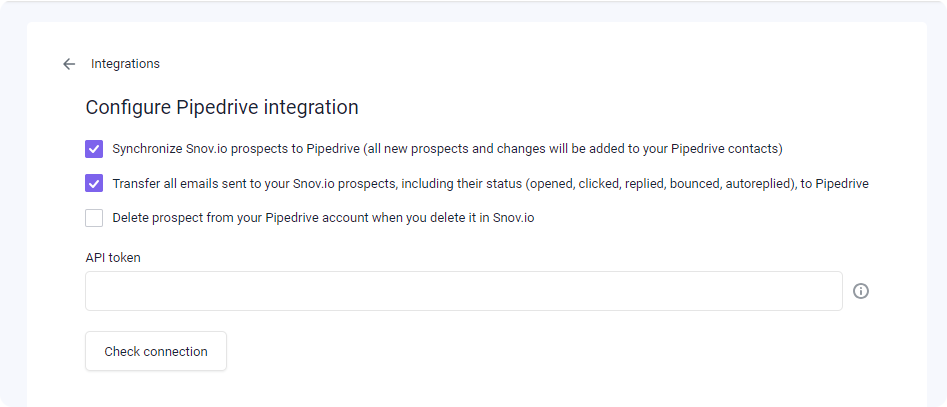The image size is (947, 407).
Task: Show help via circled 'i' icon
Action: click(861, 291)
